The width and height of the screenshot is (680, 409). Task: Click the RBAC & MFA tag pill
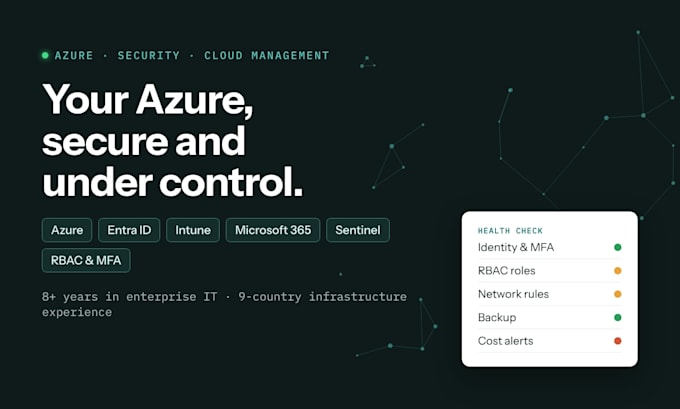[86, 260]
